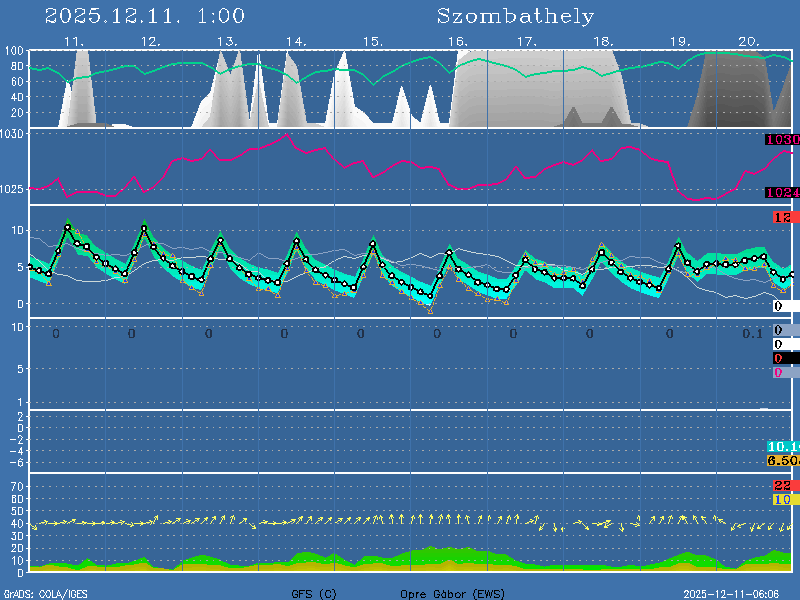This screenshot has height=600, width=800.
Task: Click the pink 1030 pressure maximum badge
Action: (x=781, y=140)
